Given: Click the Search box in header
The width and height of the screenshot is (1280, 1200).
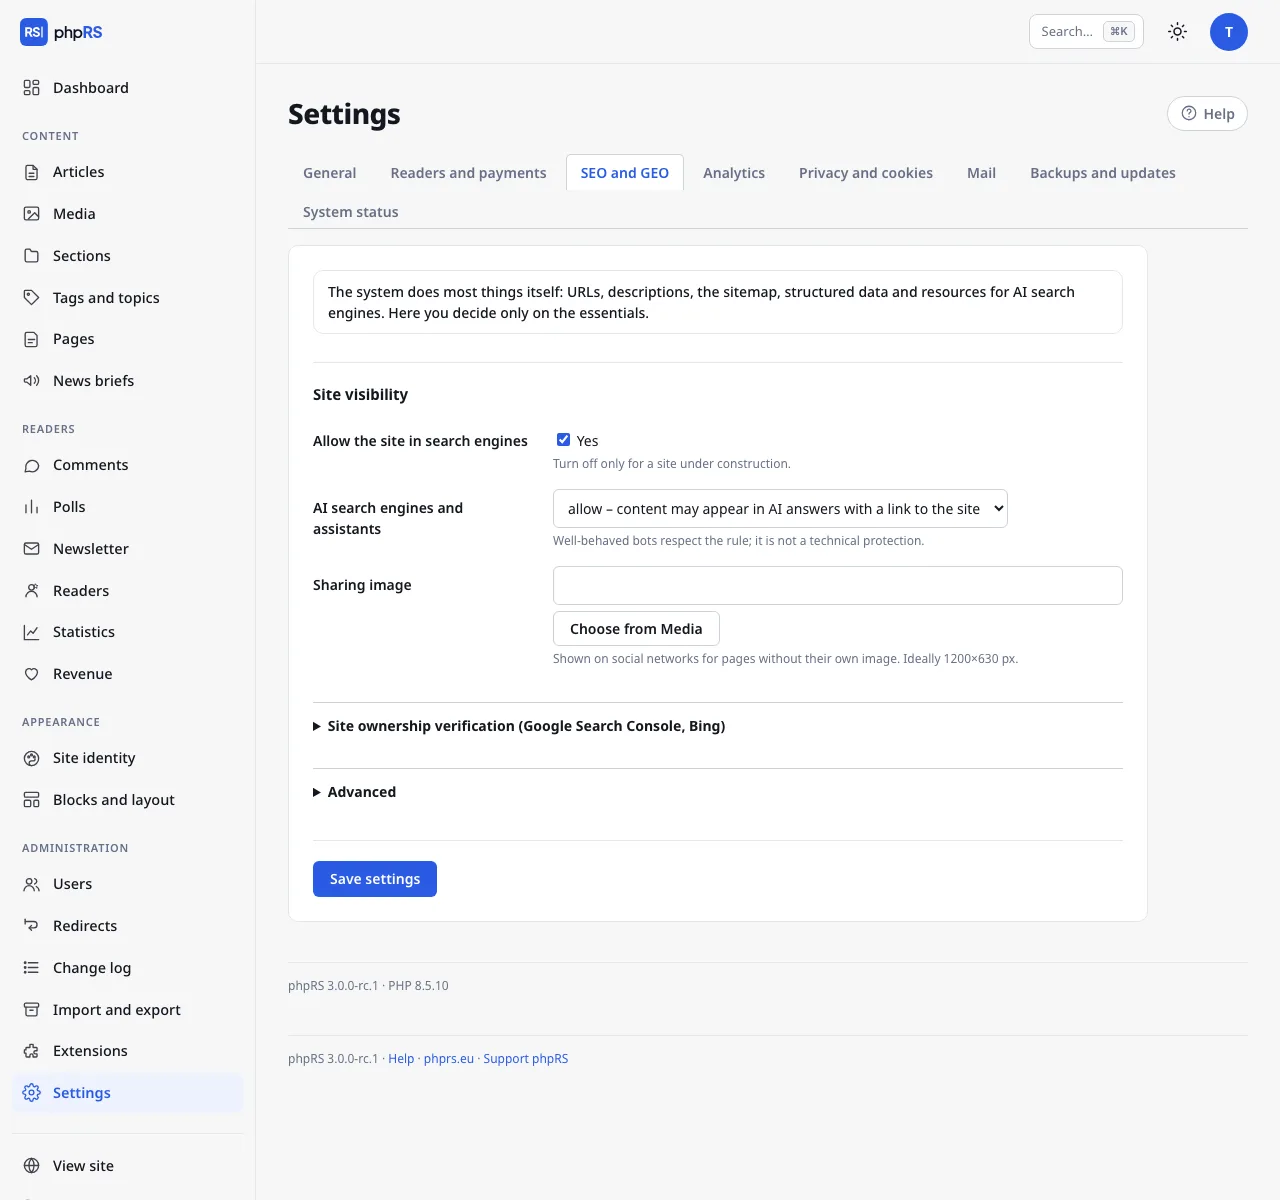Looking at the screenshot, I should 1086,32.
